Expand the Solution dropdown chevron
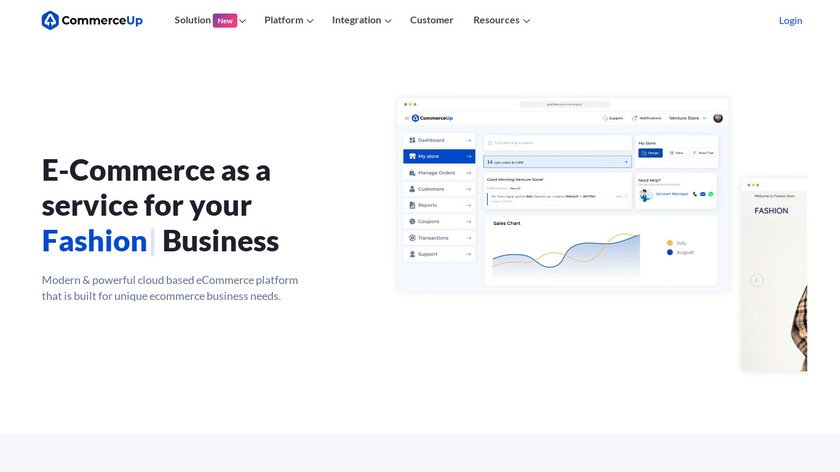Screen dimensions: 840x472 [x=242, y=21]
